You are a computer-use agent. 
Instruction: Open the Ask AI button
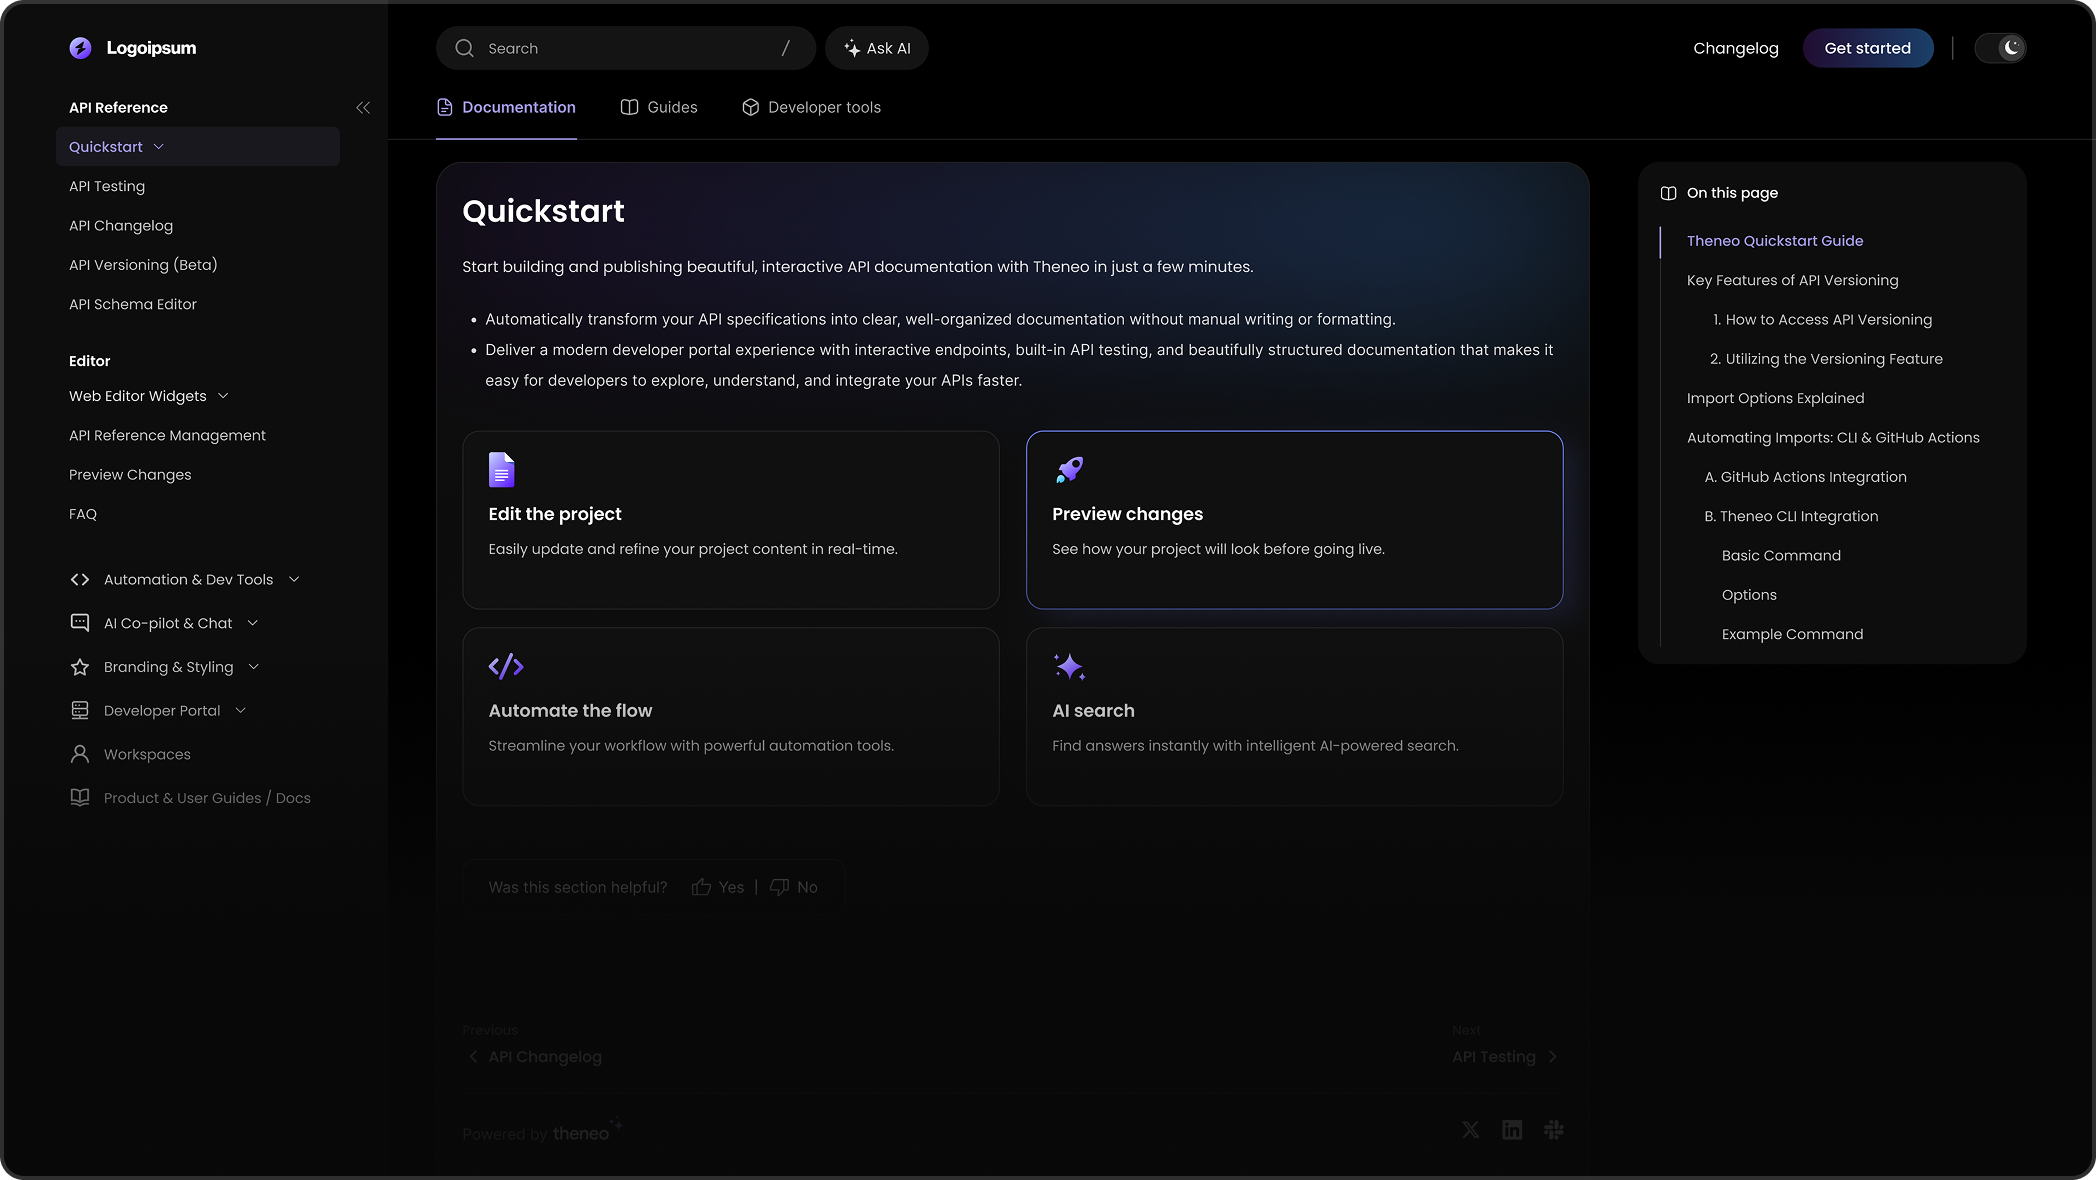pyautogui.click(x=877, y=48)
